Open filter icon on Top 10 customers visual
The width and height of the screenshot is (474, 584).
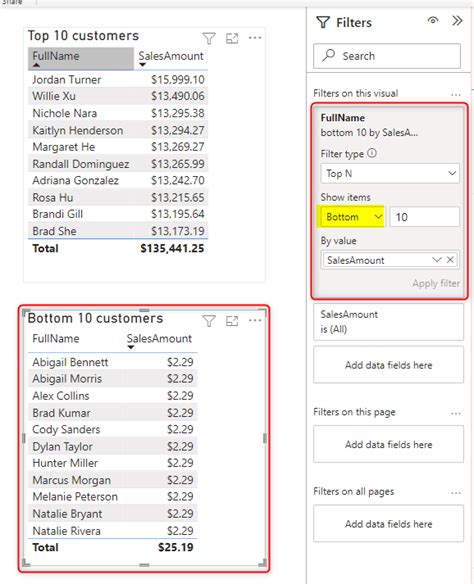point(209,38)
